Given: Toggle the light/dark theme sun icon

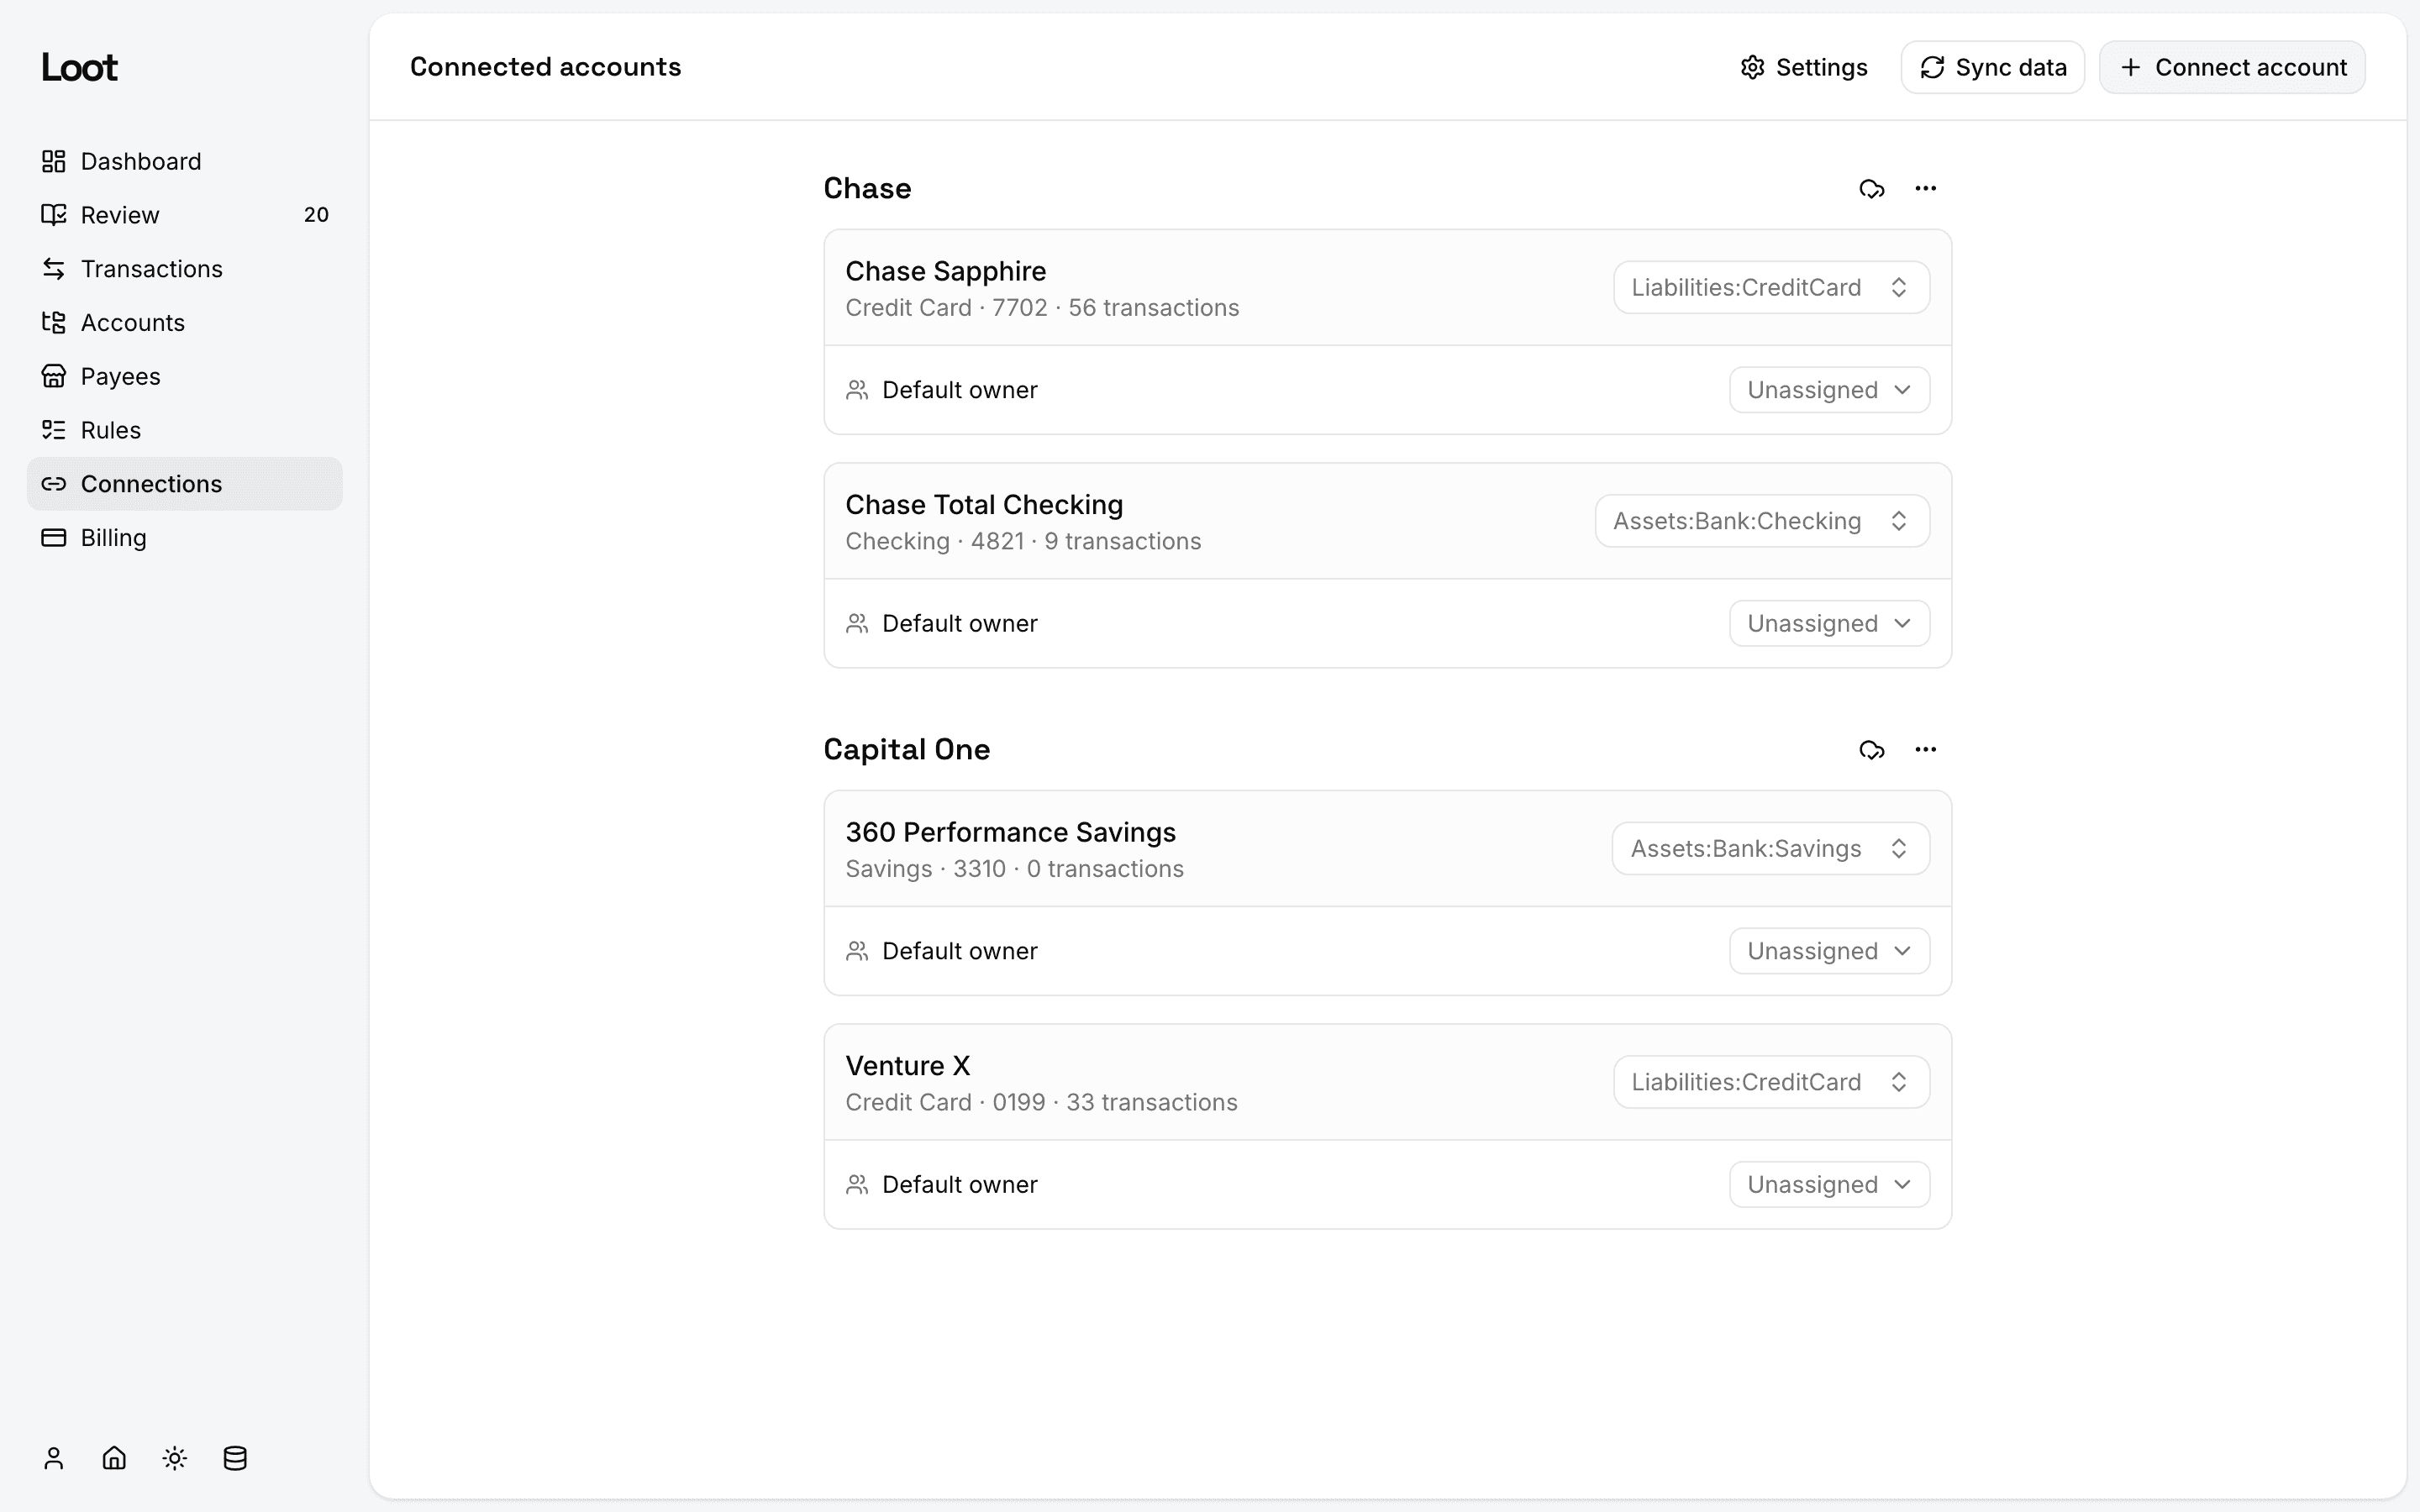Looking at the screenshot, I should 175,1458.
